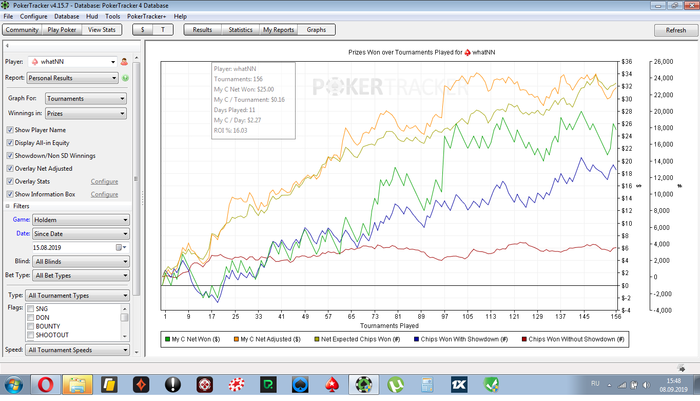Open the Type dropdown All Tournament Types
The width and height of the screenshot is (700, 401).
click(x=78, y=295)
